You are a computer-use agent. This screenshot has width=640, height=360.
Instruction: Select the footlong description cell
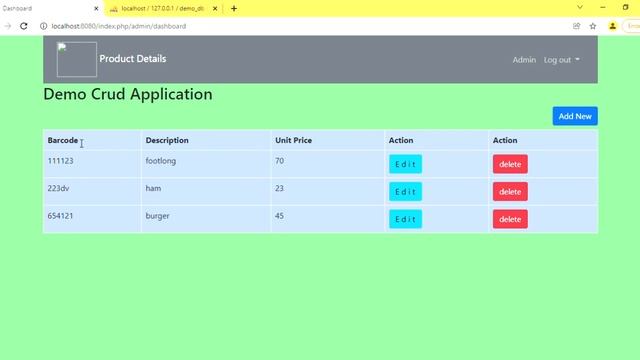[x=206, y=164]
